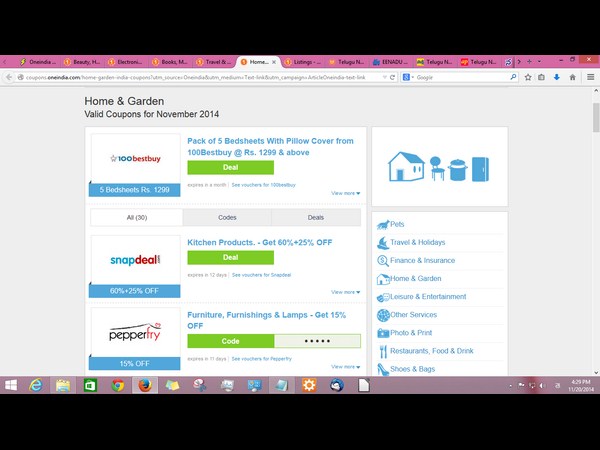Reveal the Pepperfry coupon Code button

pyautogui.click(x=230, y=341)
